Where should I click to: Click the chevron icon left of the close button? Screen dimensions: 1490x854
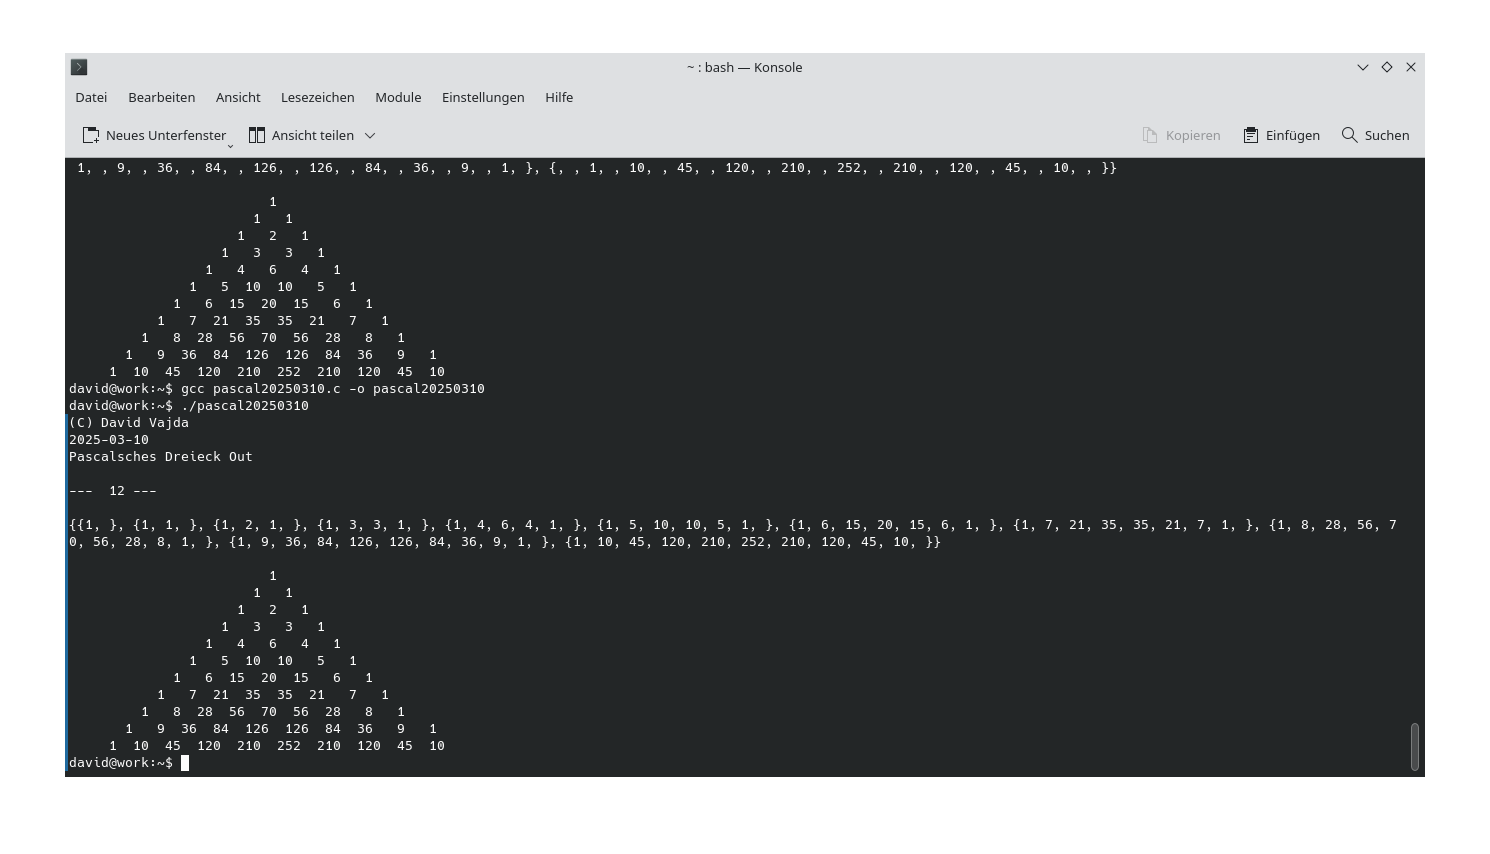pyautogui.click(x=1362, y=67)
